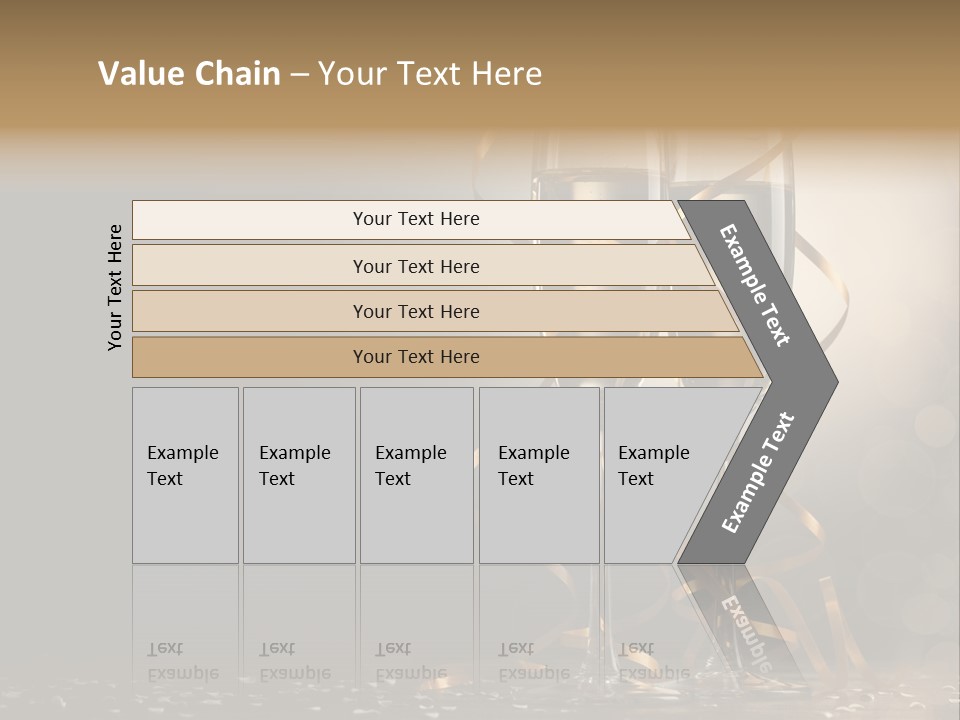Select the fourth gray 'Example Text' box
Viewport: 960px width, 720px height.
pyautogui.click(x=539, y=475)
